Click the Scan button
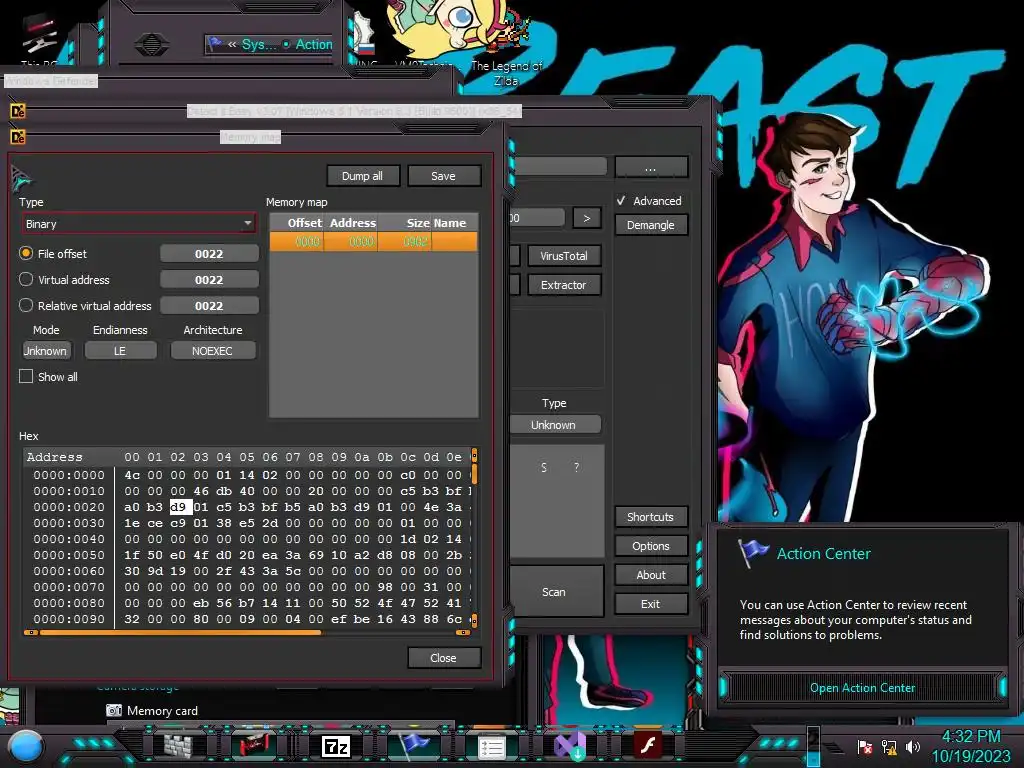This screenshot has height=768, width=1024. point(556,592)
